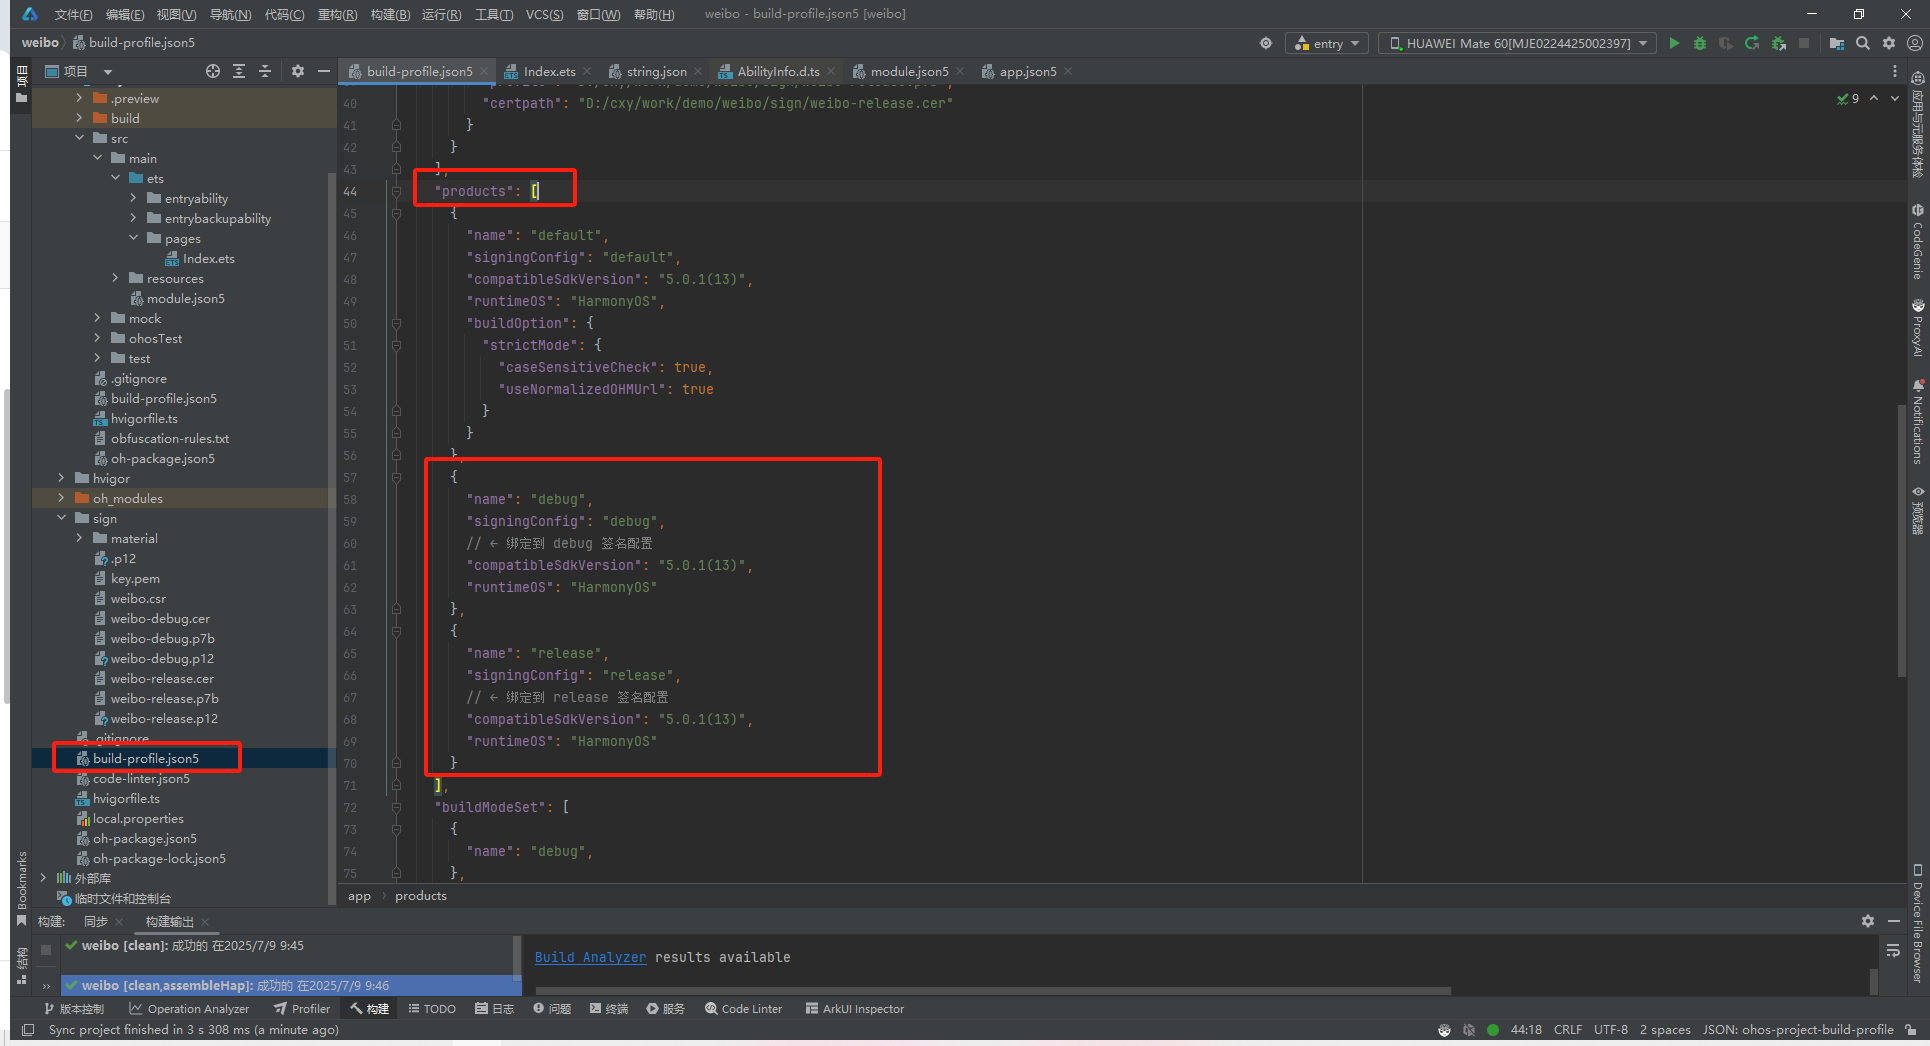Image resolution: width=1930 pixels, height=1046 pixels.
Task: Run the entry module on device
Action: (x=1674, y=43)
